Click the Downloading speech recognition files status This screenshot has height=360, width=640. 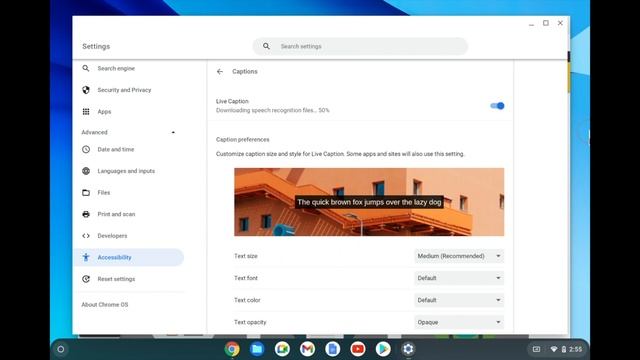click(x=273, y=110)
